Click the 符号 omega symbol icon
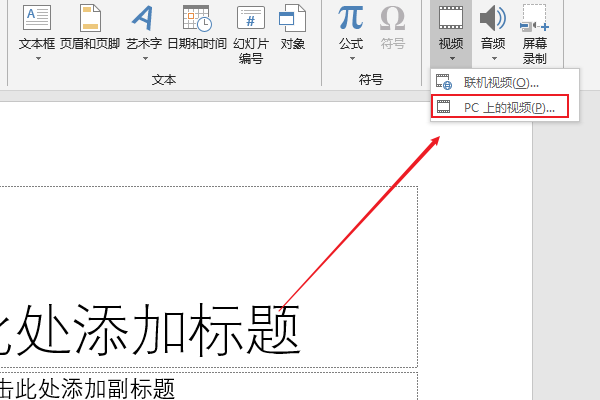Image resolution: width=600 pixels, height=400 pixels. (393, 17)
